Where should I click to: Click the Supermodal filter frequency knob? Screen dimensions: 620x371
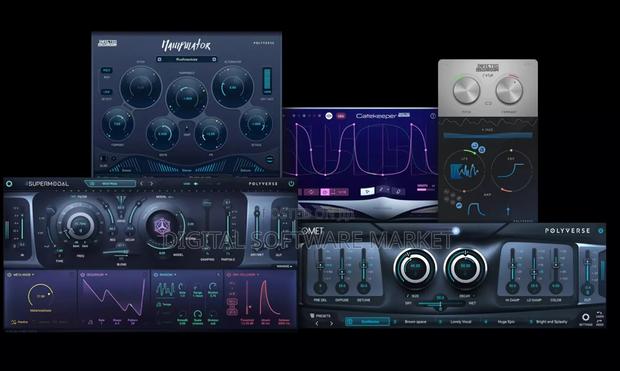click(80, 225)
